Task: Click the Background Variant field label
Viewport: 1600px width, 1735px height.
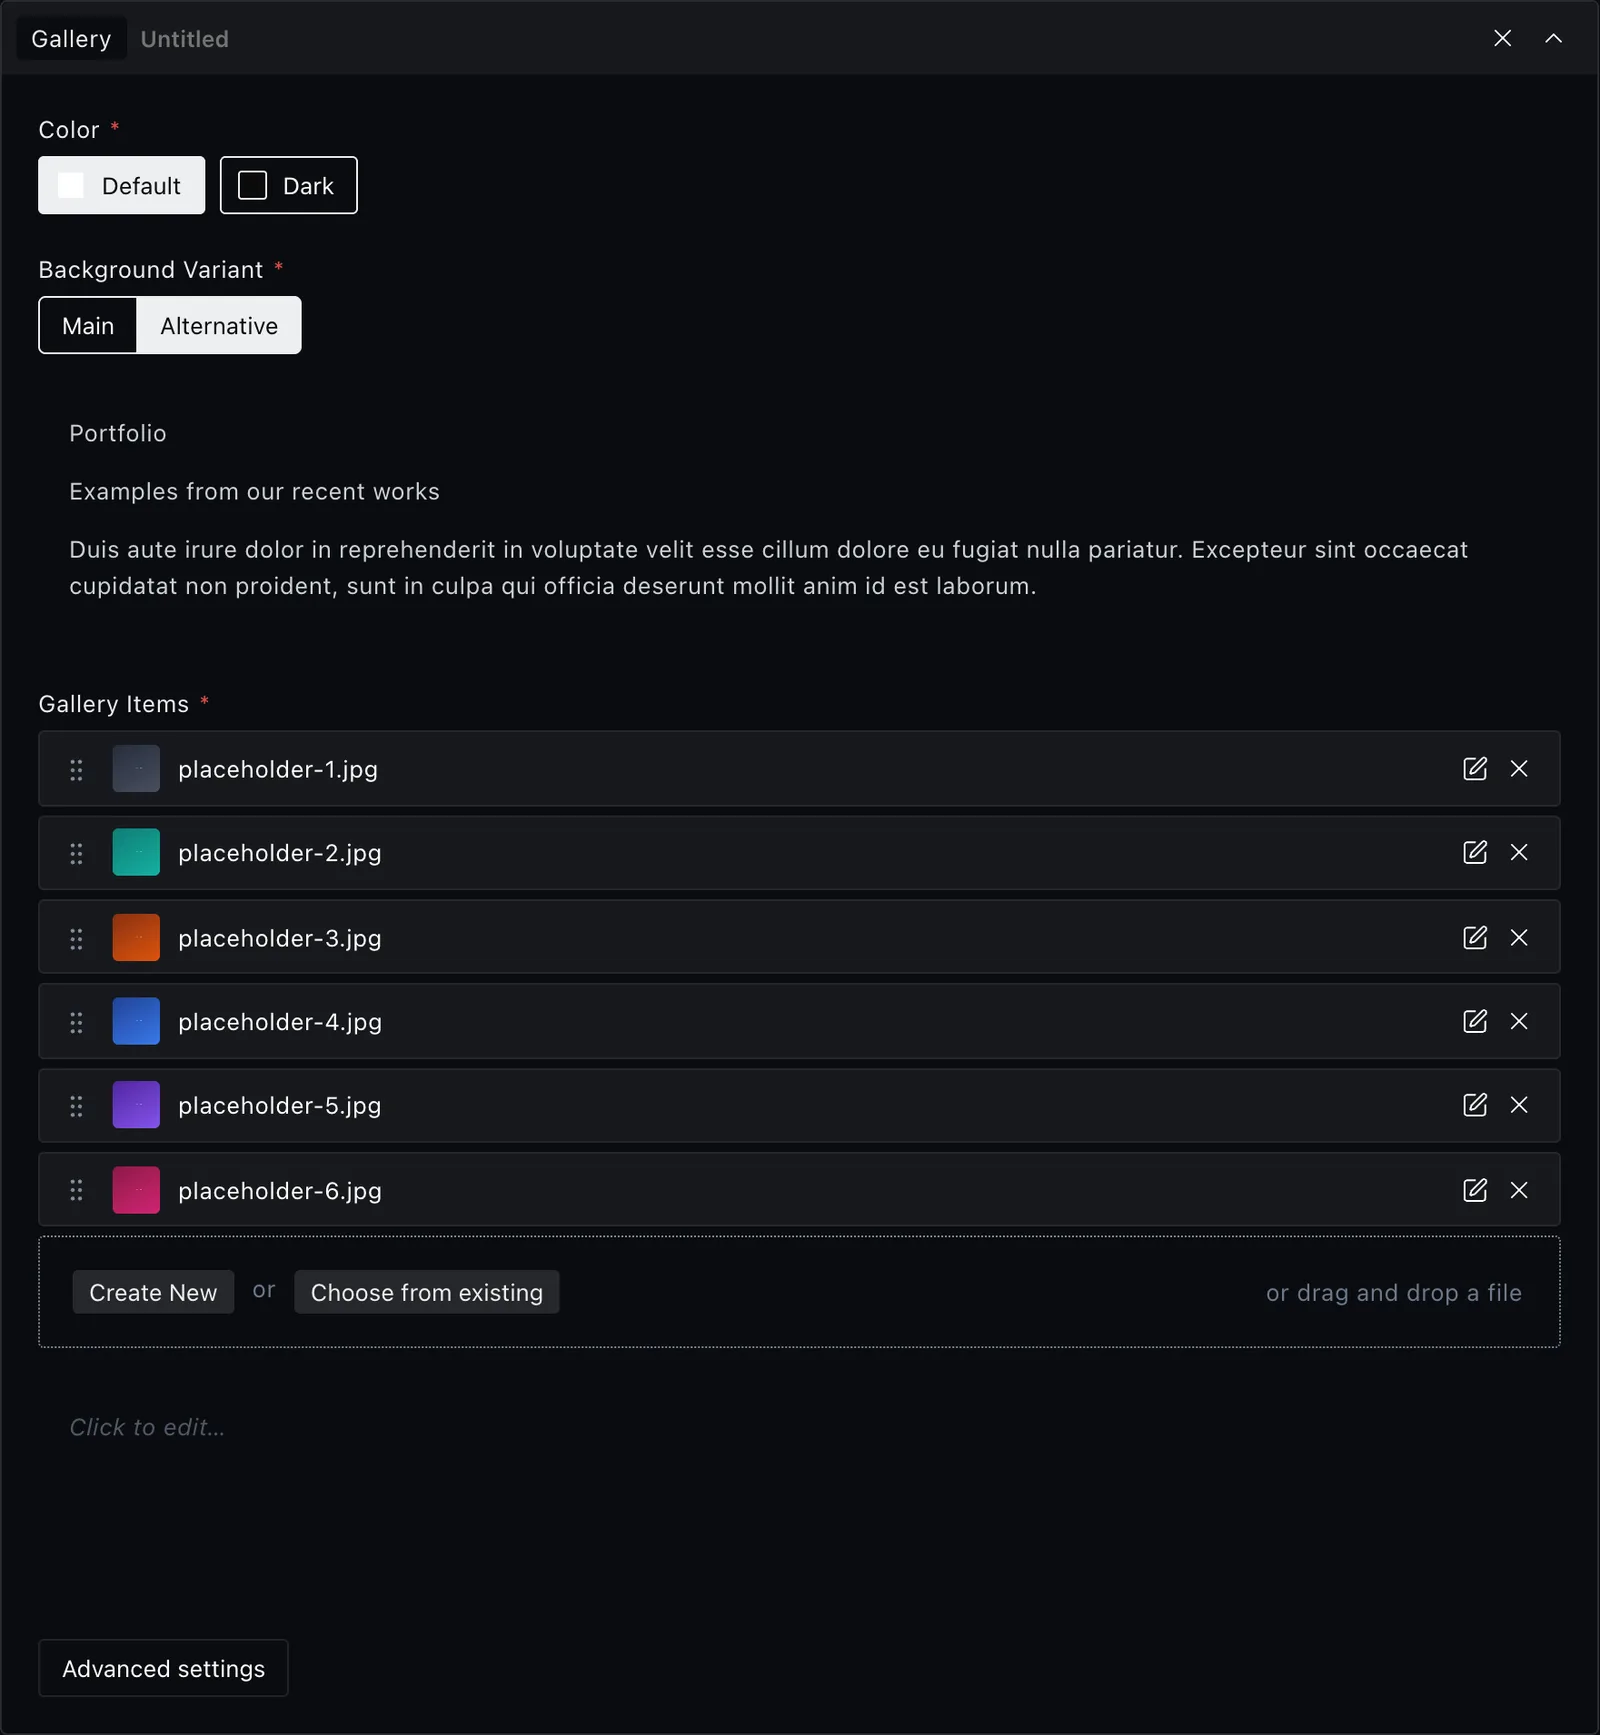Action: click(150, 270)
